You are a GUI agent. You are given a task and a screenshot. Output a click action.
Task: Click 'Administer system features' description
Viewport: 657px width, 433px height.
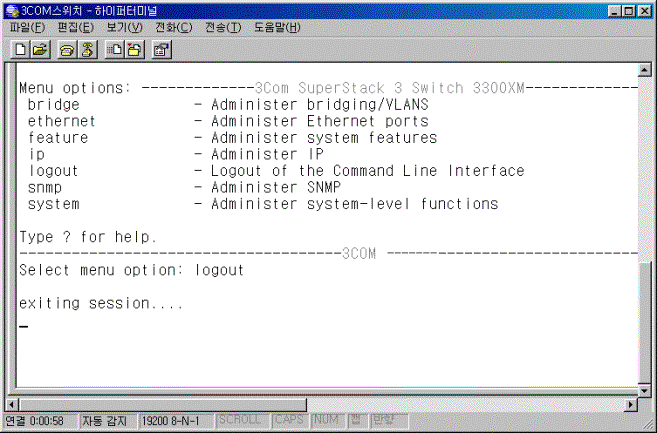tap(324, 137)
